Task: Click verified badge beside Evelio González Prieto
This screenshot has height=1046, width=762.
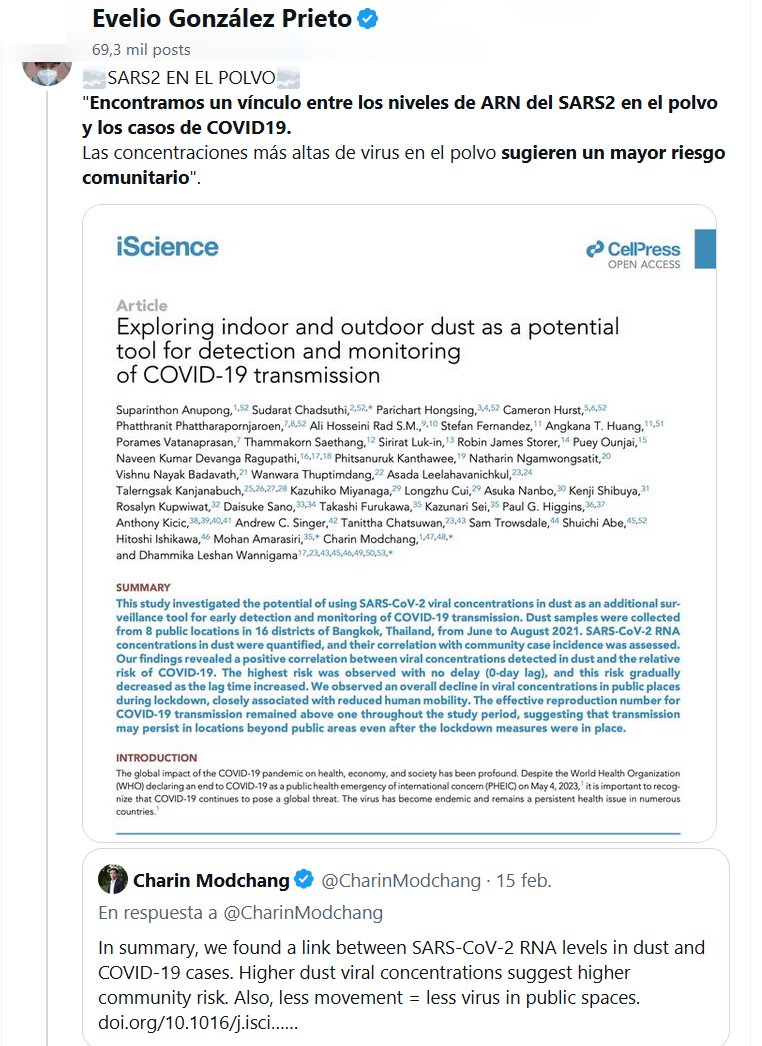Action: click(x=368, y=20)
